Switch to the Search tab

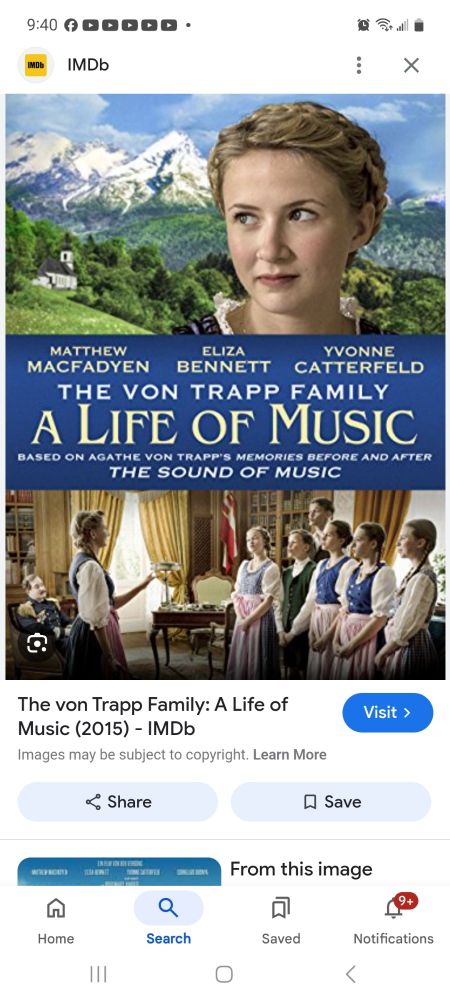pos(168,920)
